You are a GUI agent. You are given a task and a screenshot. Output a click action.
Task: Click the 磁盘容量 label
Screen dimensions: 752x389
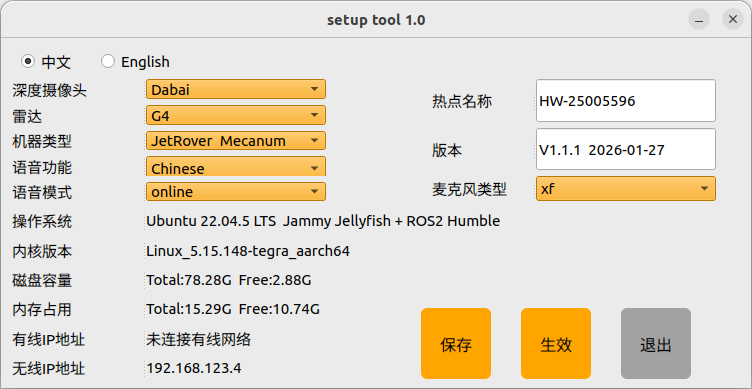pyautogui.click(x=42, y=281)
